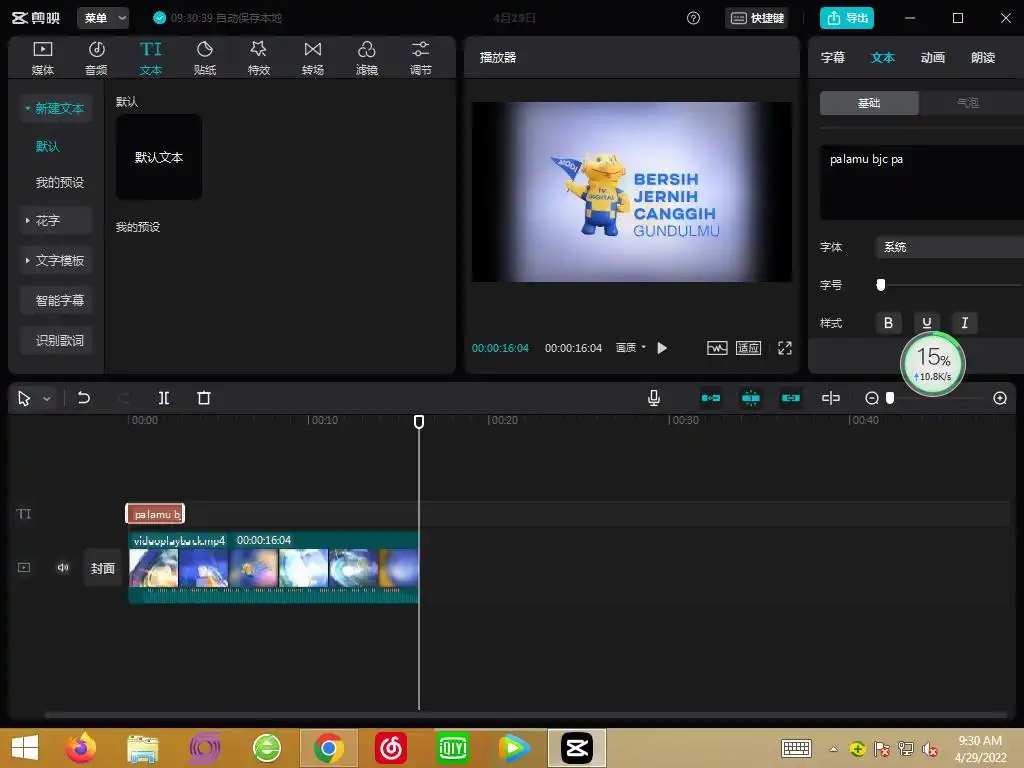The width and height of the screenshot is (1024, 768).
Task: Open the 音频 audio panel
Action: (x=96, y=57)
